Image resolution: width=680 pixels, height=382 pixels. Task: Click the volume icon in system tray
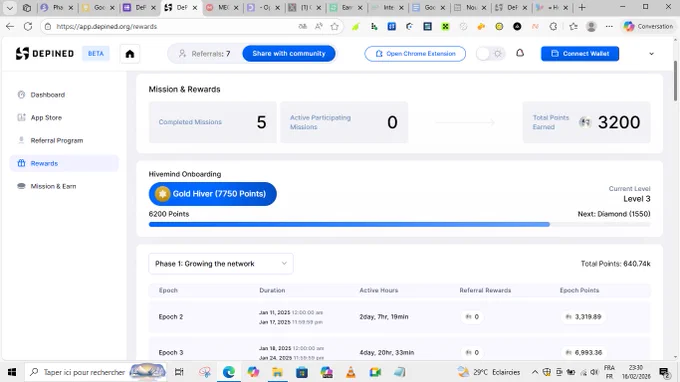click(x=595, y=372)
